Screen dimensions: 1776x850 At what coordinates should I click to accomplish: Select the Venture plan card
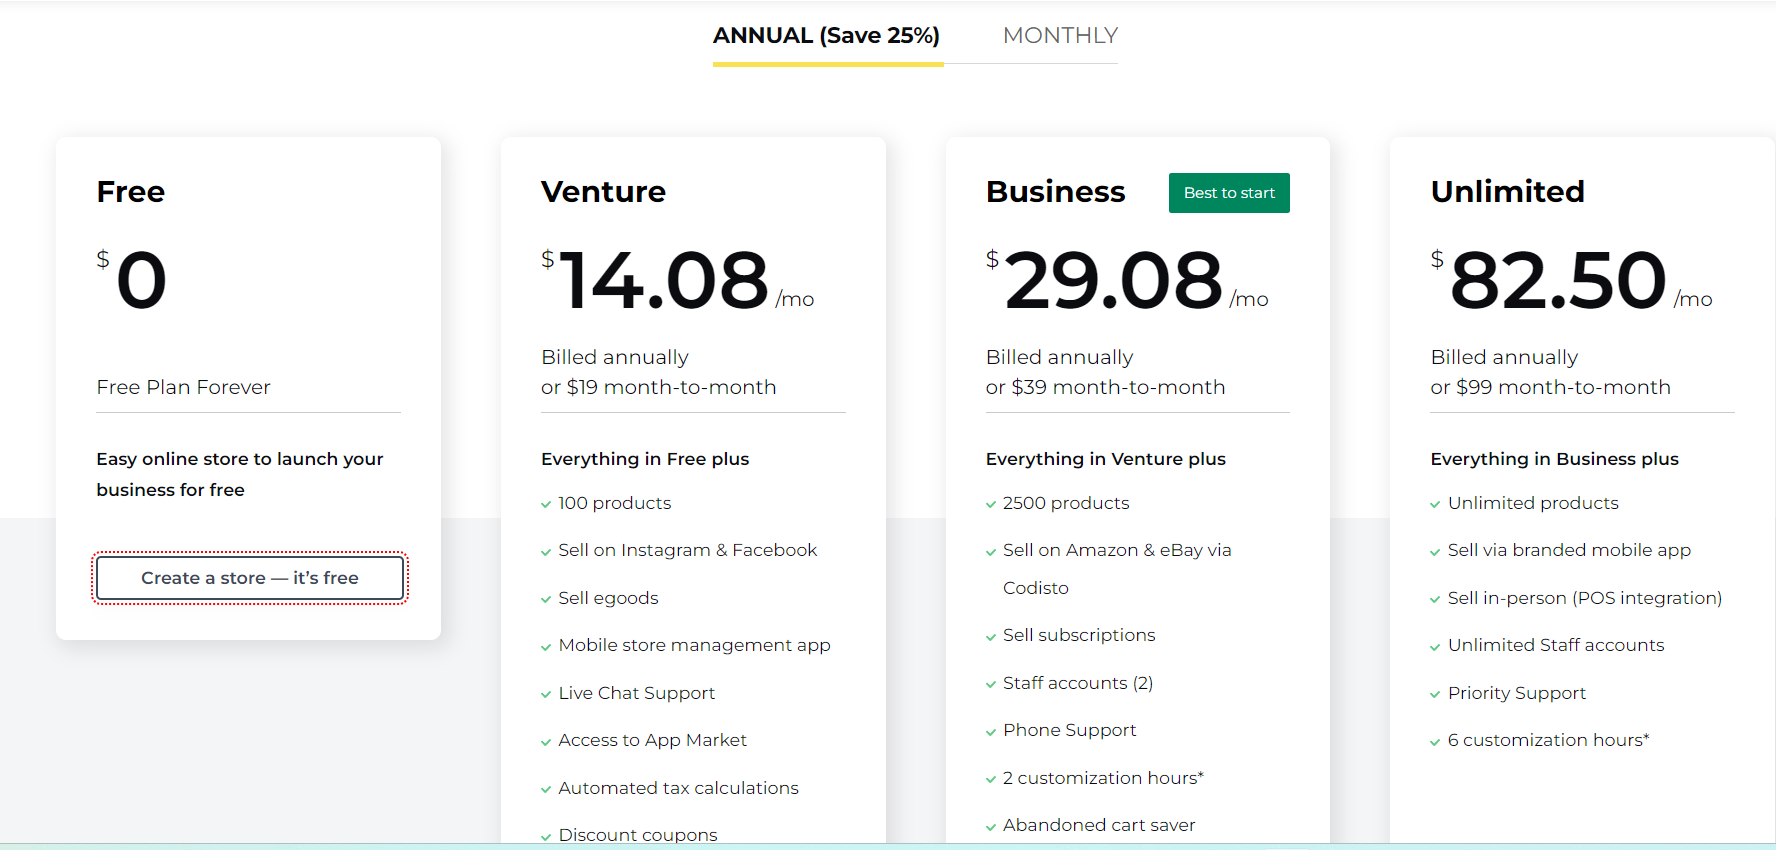(x=604, y=191)
